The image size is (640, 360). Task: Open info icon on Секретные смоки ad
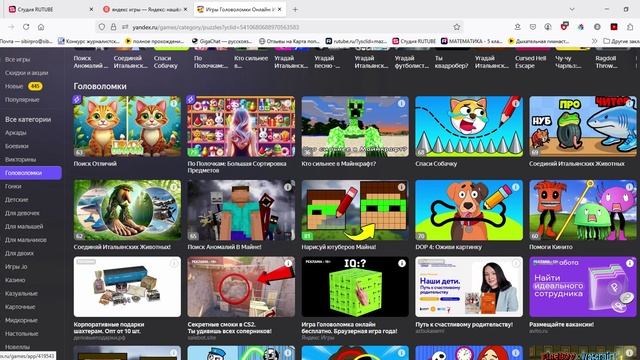click(288, 264)
